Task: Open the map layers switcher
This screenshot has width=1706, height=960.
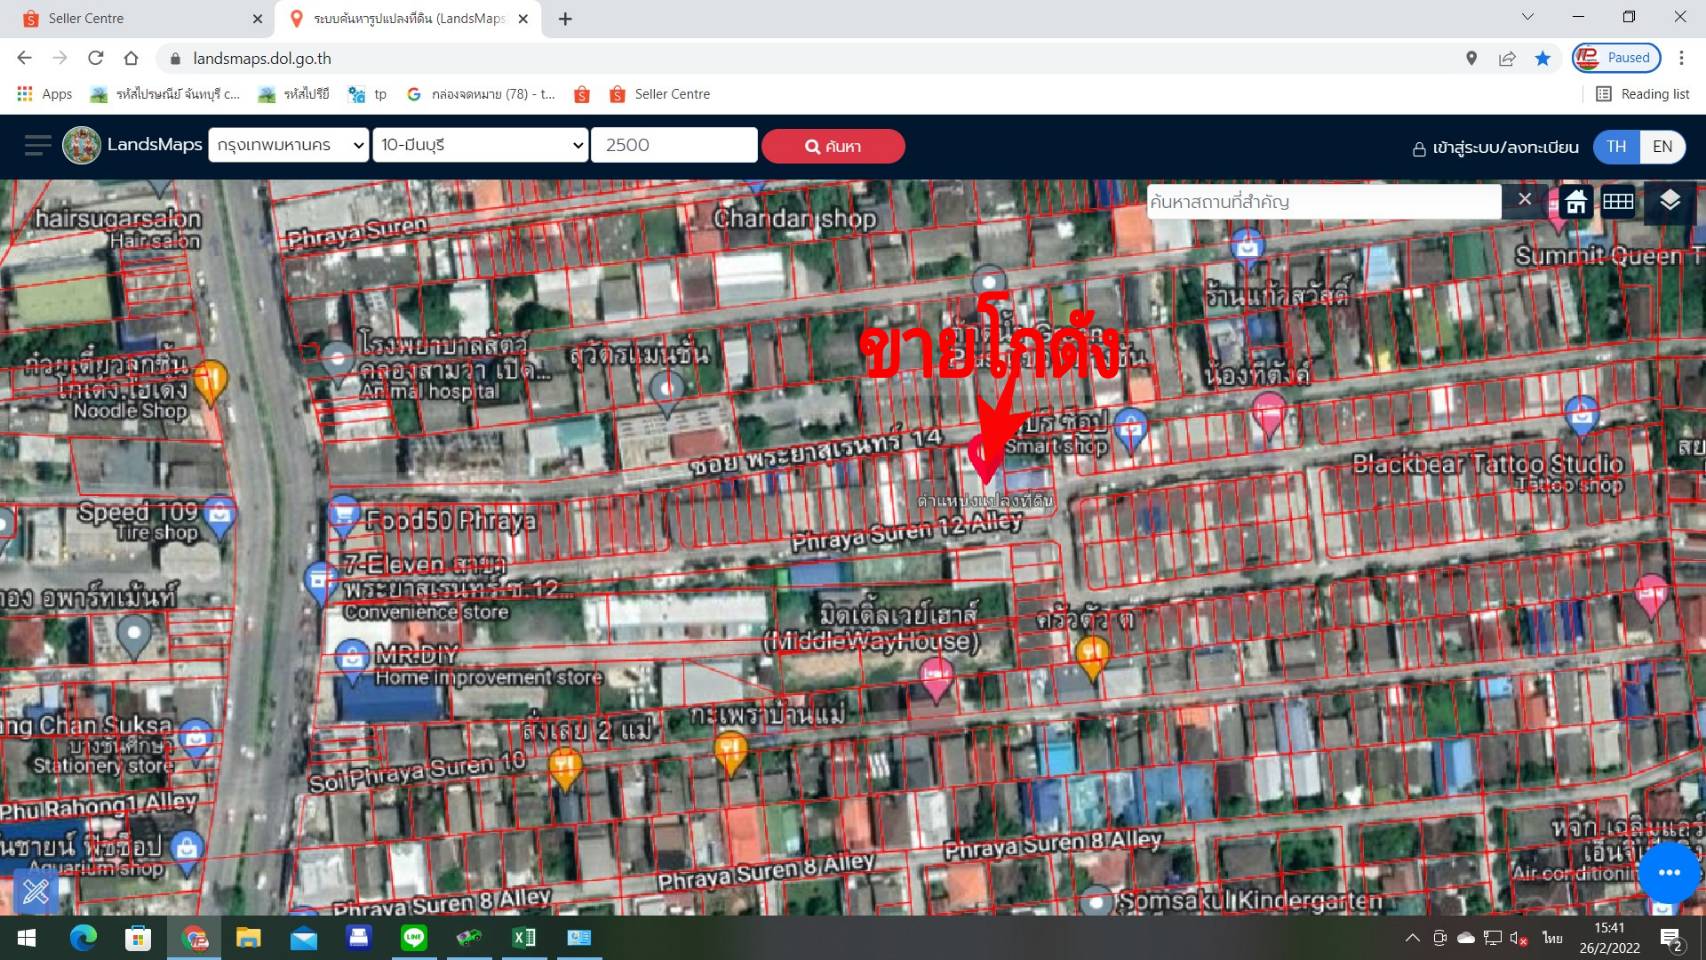Action: 1669,201
